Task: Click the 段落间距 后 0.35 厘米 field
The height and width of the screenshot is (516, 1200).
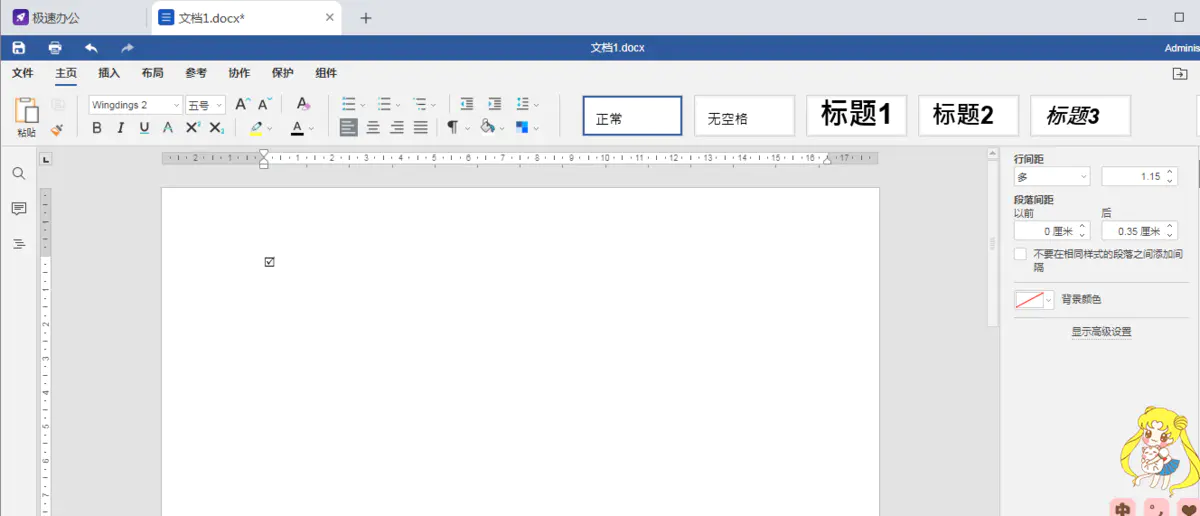Action: pos(1139,231)
